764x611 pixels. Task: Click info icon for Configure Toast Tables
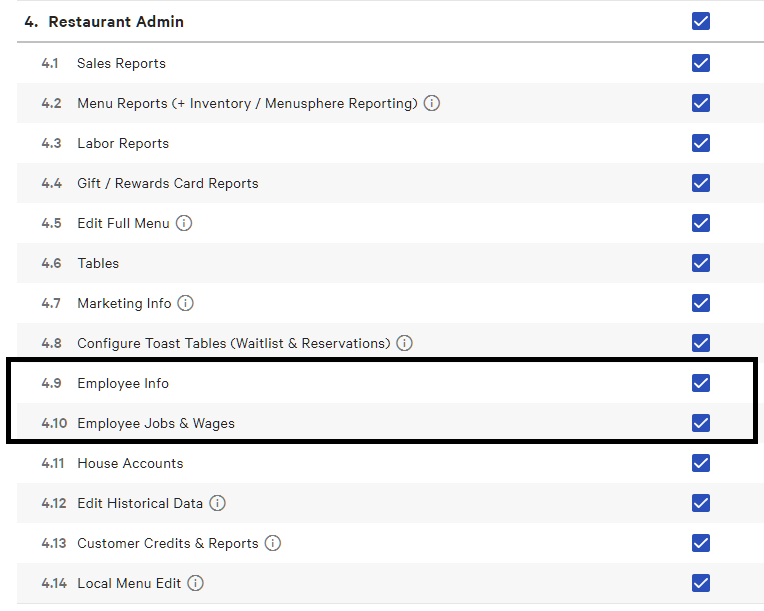(x=404, y=343)
